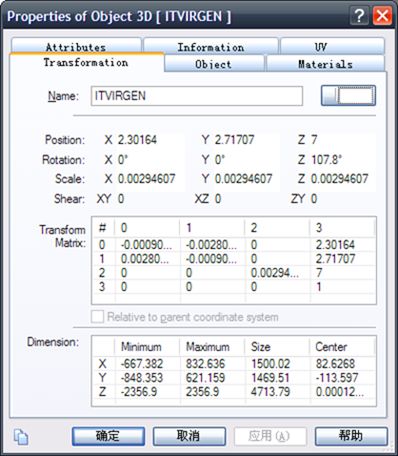
Task: Click the 应用 (A) apply button
Action: coord(270,436)
